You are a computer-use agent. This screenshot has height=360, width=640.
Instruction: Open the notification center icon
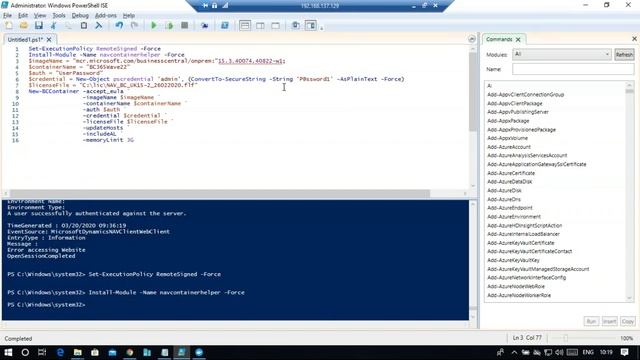[624, 352]
